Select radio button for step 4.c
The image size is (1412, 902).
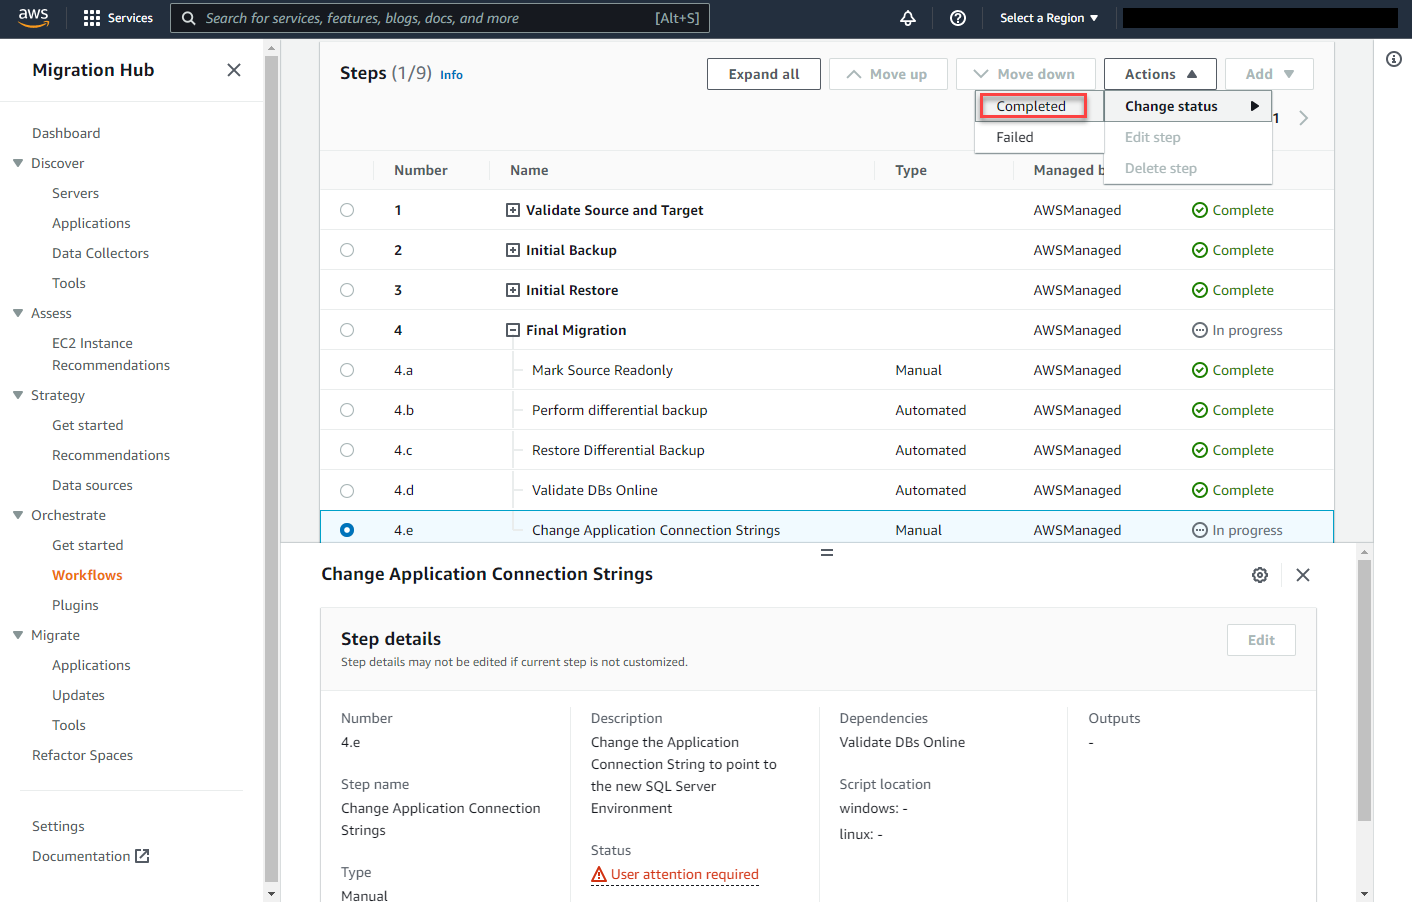347,450
